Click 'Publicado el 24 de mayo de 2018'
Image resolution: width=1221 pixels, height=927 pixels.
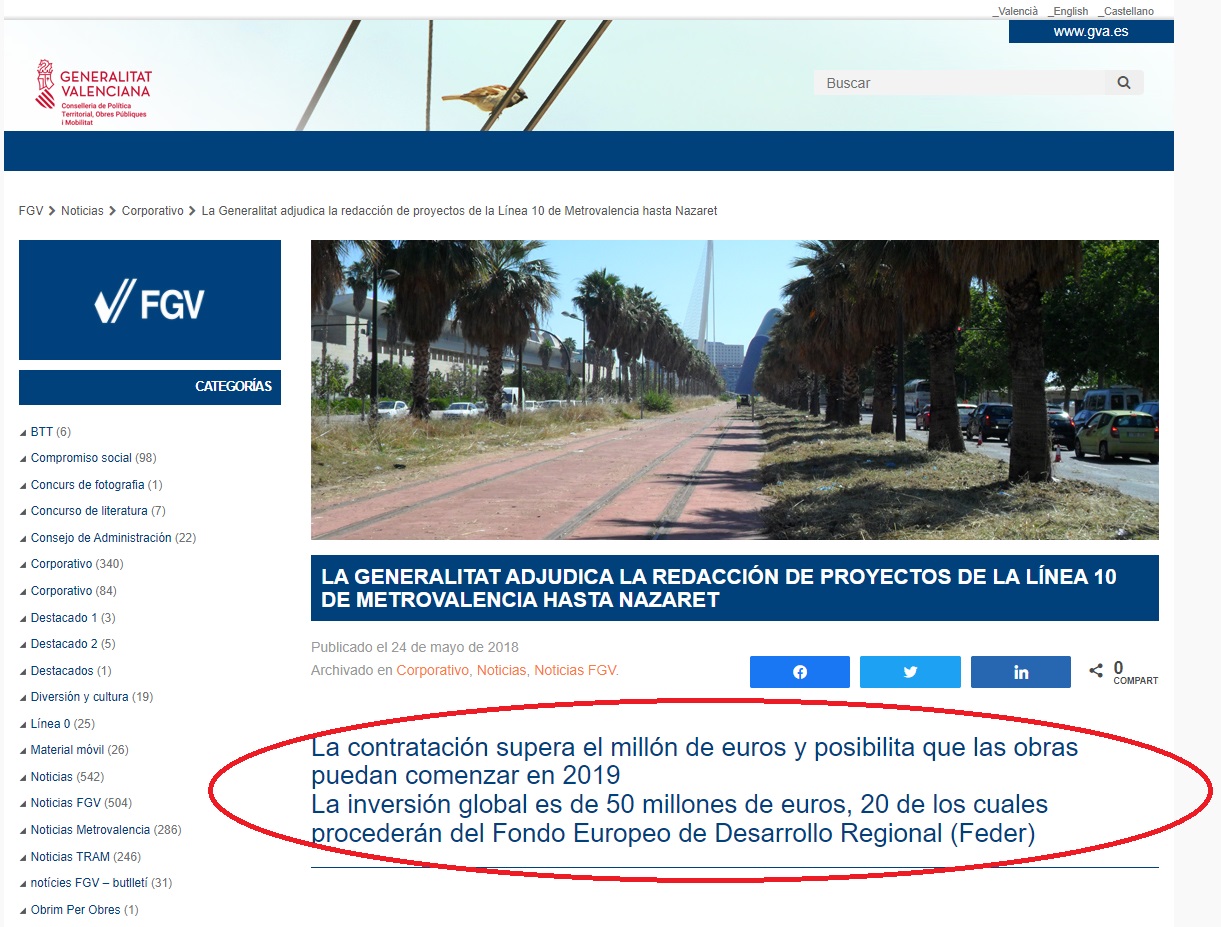[x=415, y=647]
